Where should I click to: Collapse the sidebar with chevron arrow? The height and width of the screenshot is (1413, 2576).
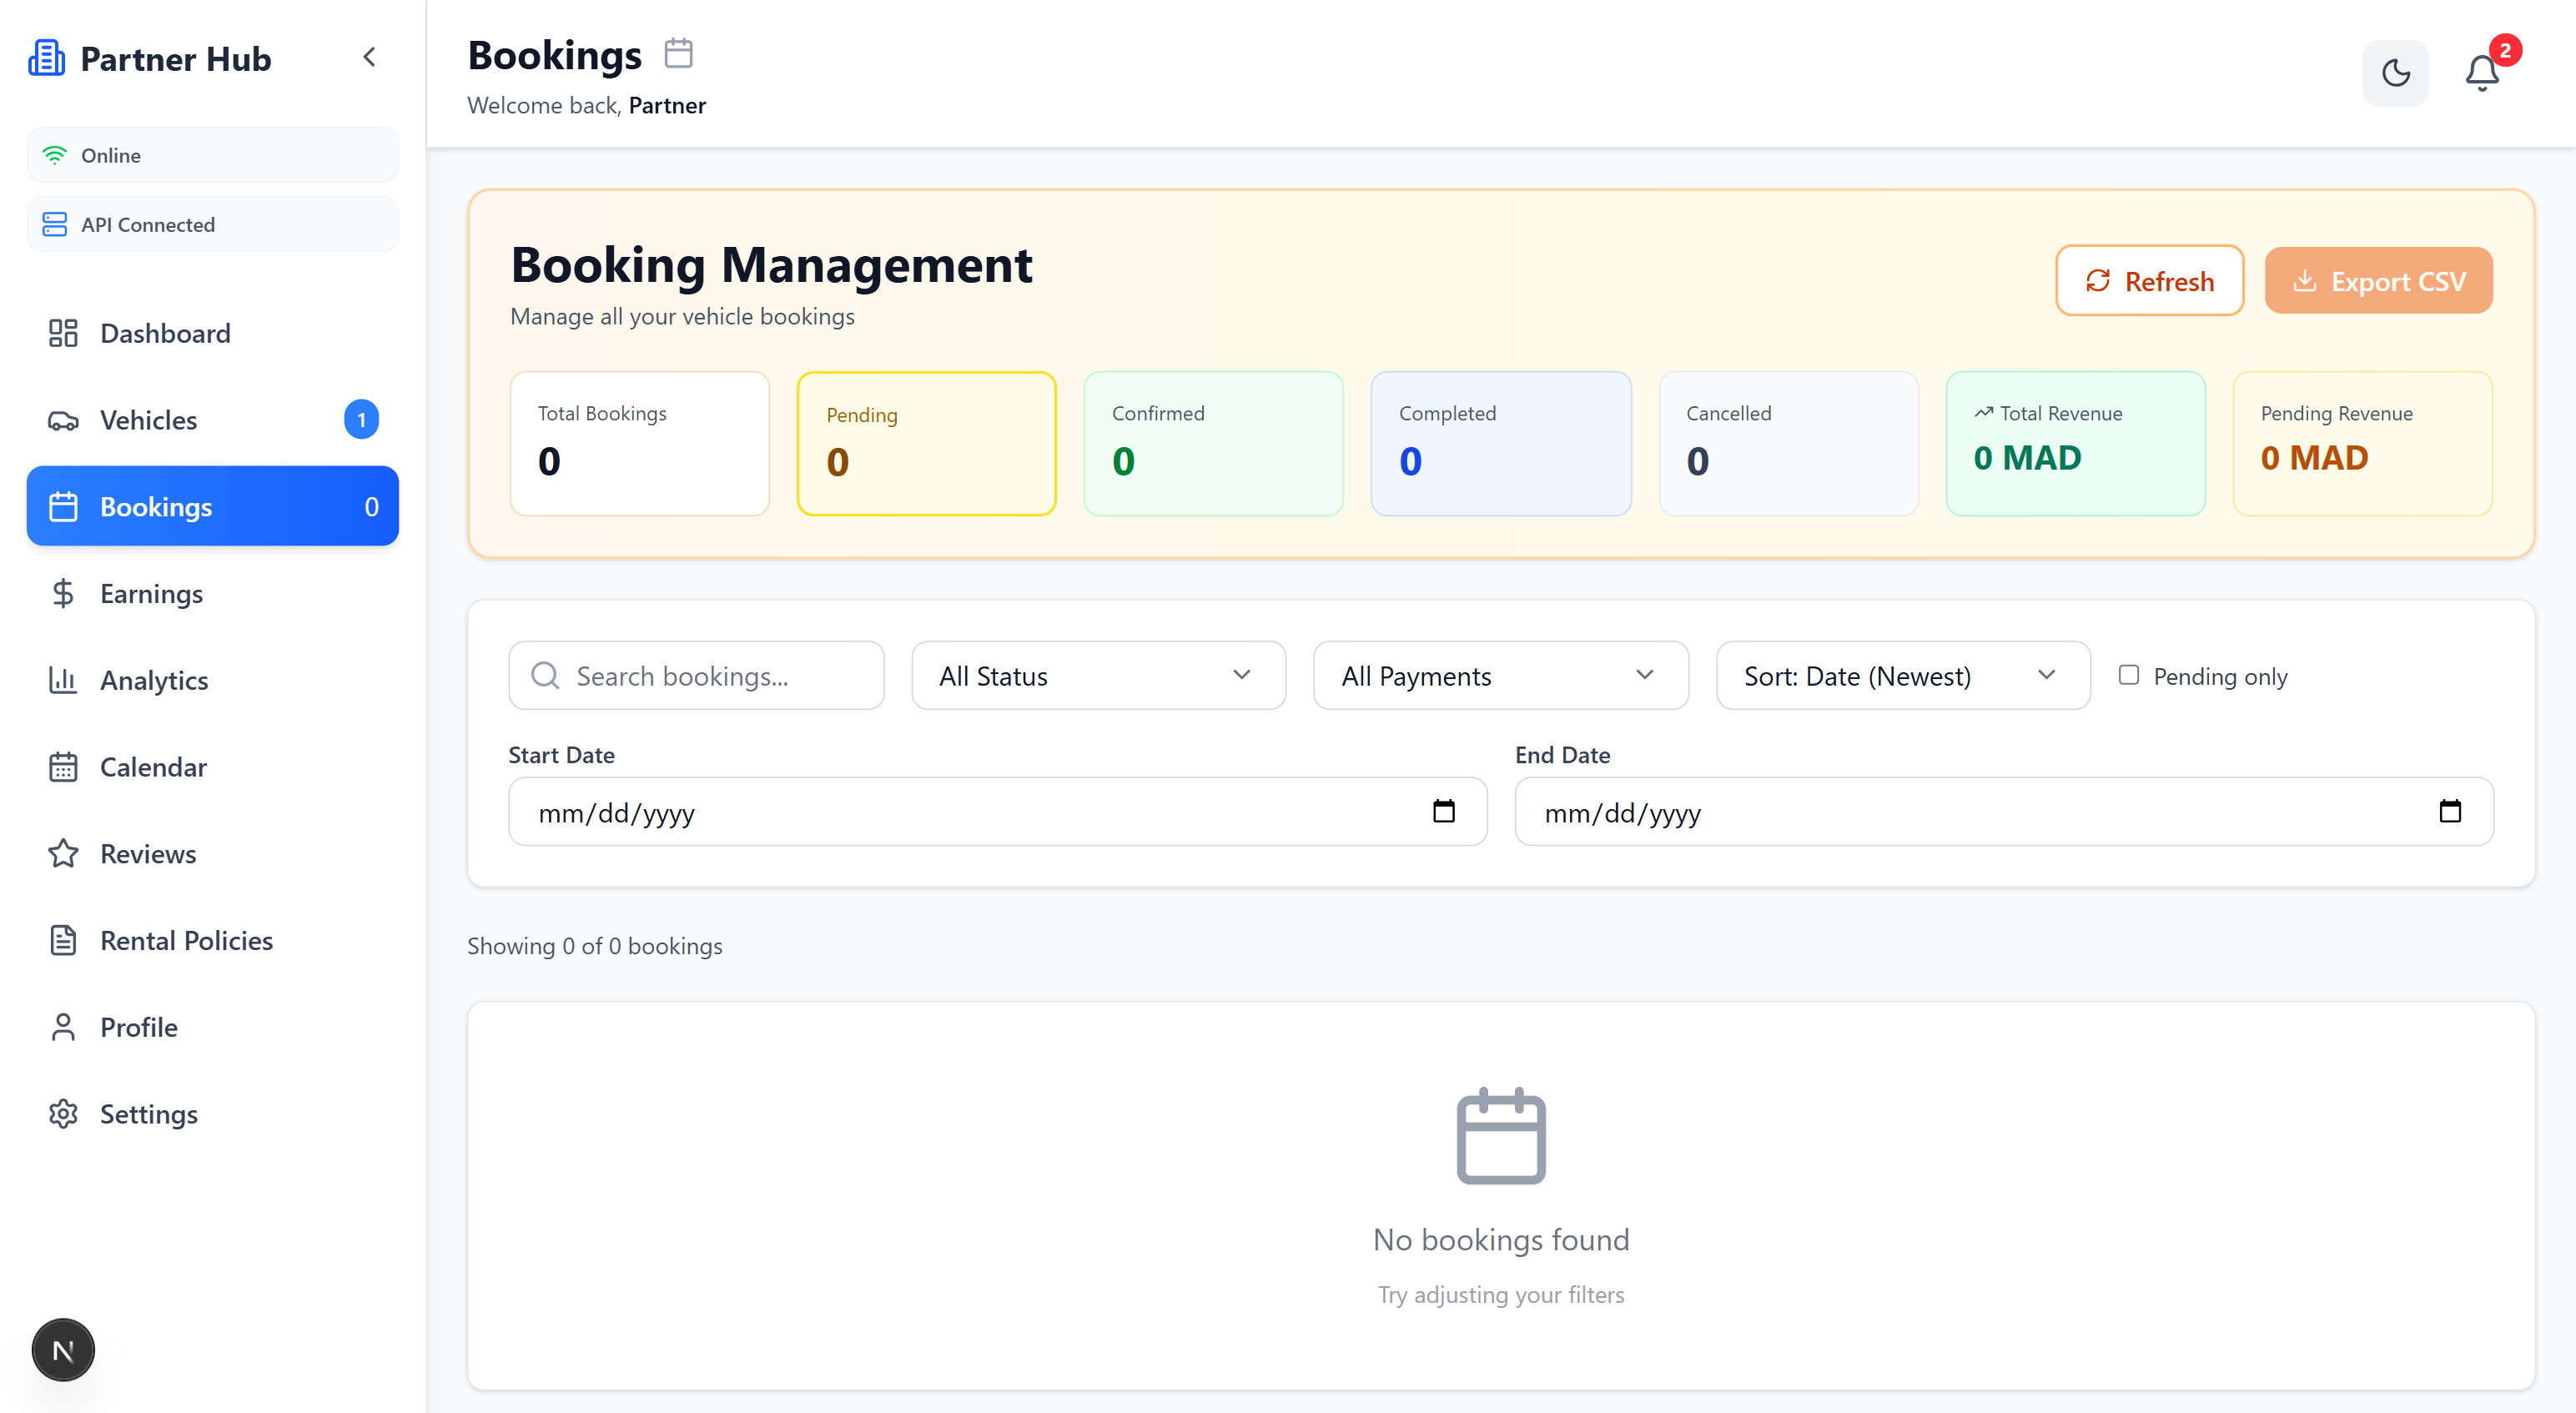(x=369, y=57)
